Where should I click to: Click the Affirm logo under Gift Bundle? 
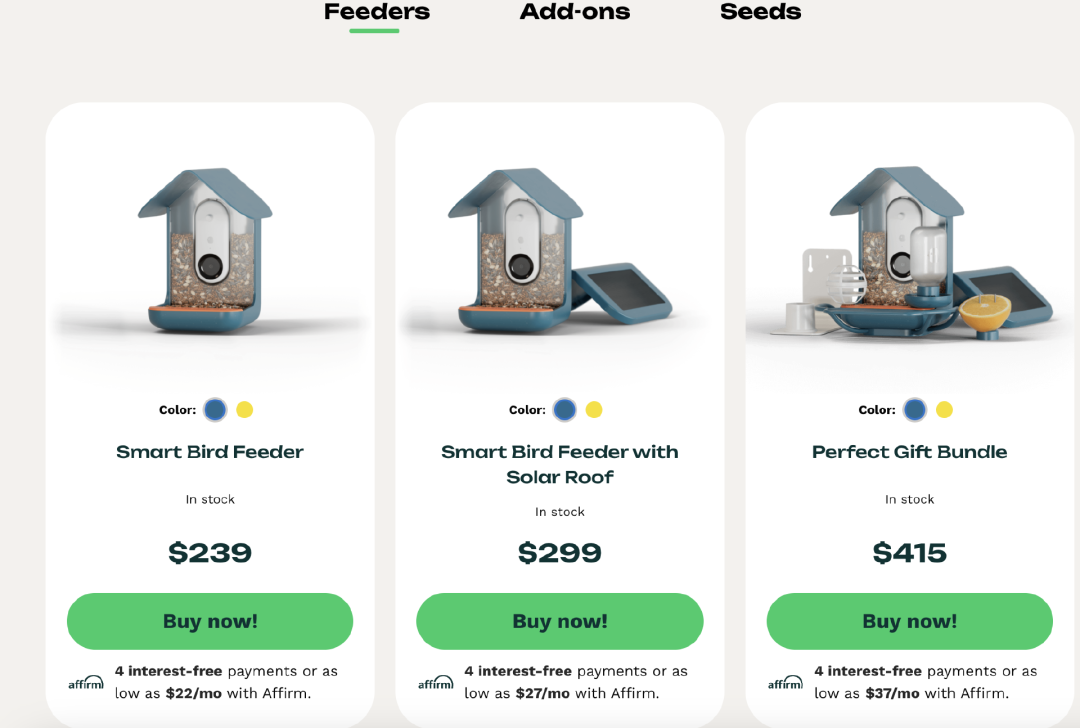[786, 683]
